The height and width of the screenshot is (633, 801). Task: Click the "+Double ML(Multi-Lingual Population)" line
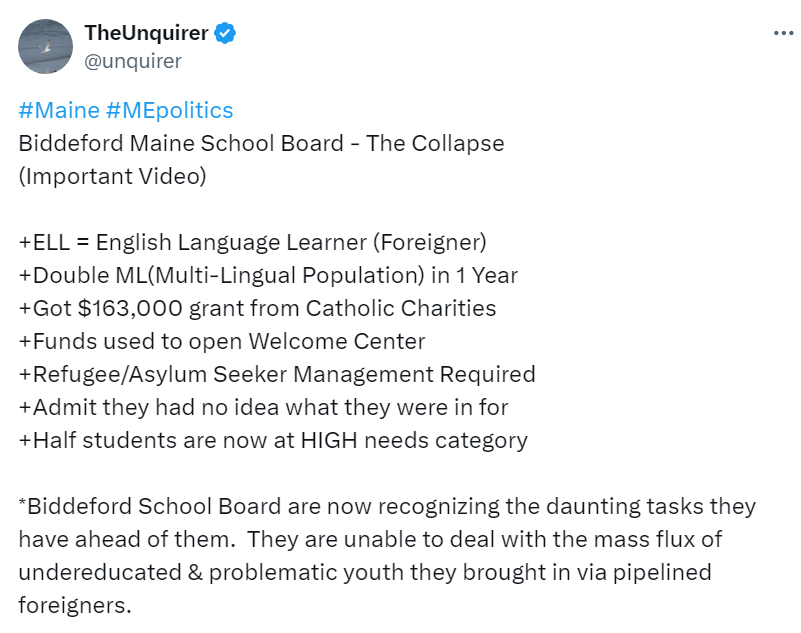[x=268, y=275]
